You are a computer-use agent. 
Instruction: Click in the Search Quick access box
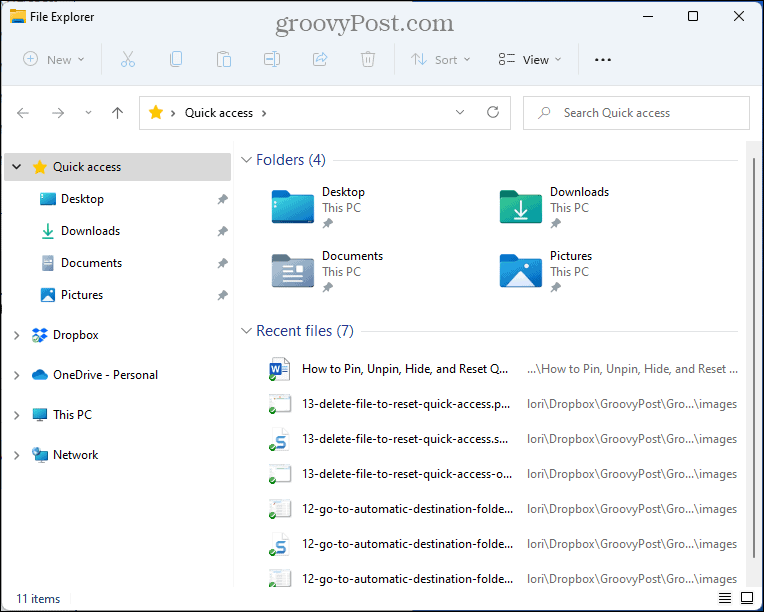(636, 113)
